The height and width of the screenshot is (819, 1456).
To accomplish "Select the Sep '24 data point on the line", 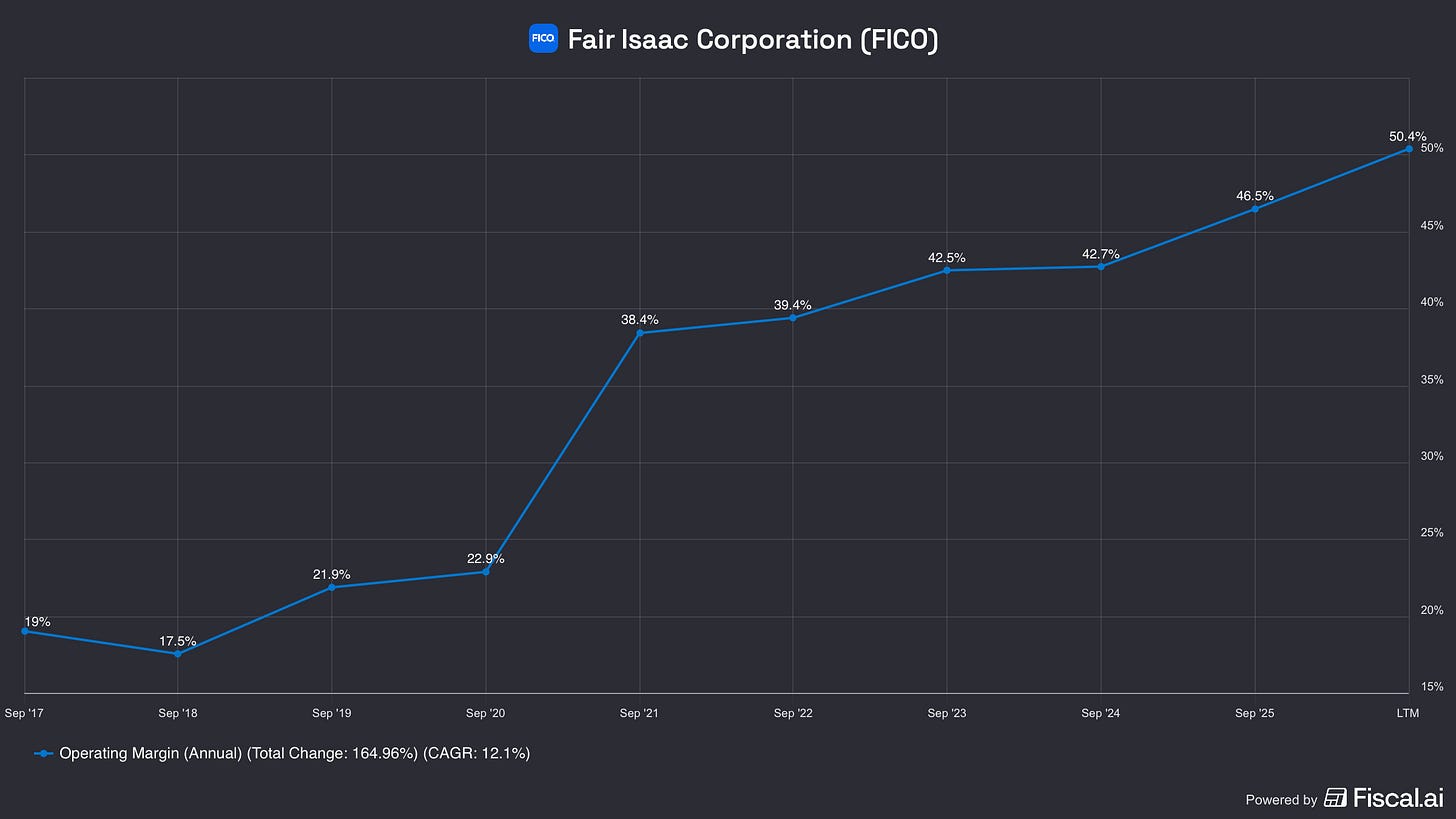I will [1101, 267].
